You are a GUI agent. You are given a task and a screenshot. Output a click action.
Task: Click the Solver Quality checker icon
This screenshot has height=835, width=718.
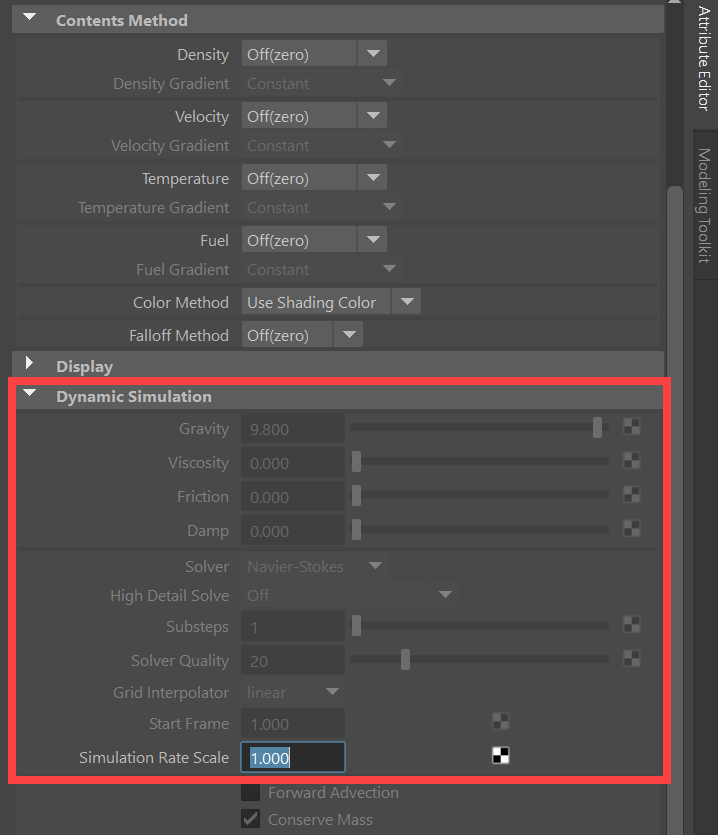tap(632, 659)
